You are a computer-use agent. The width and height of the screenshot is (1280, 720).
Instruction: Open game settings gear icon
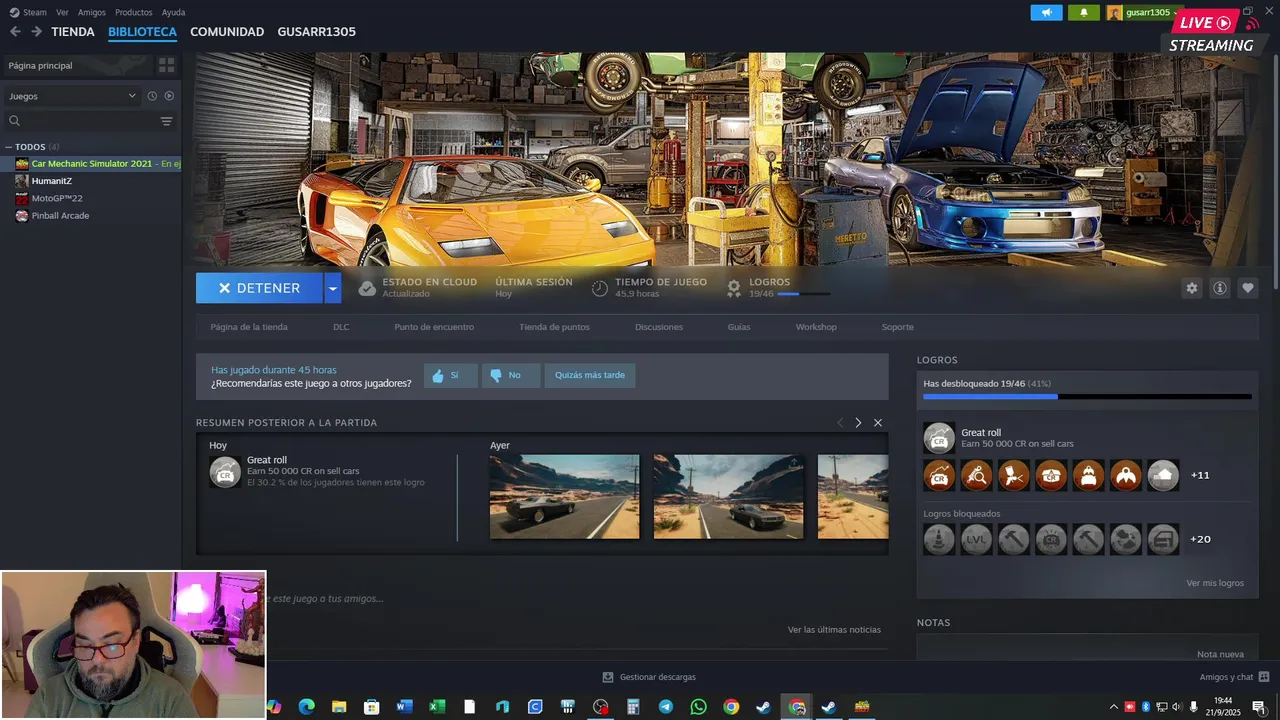point(1191,288)
